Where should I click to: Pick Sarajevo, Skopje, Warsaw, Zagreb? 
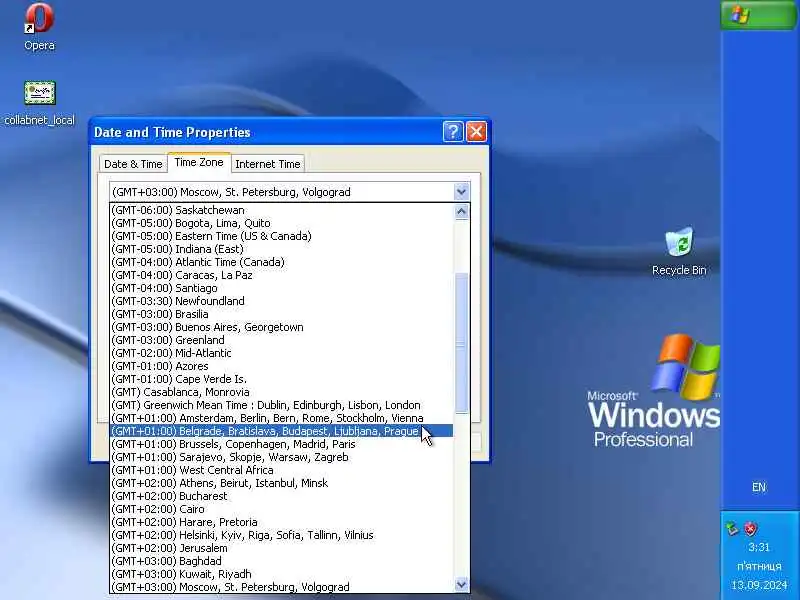coord(282,457)
